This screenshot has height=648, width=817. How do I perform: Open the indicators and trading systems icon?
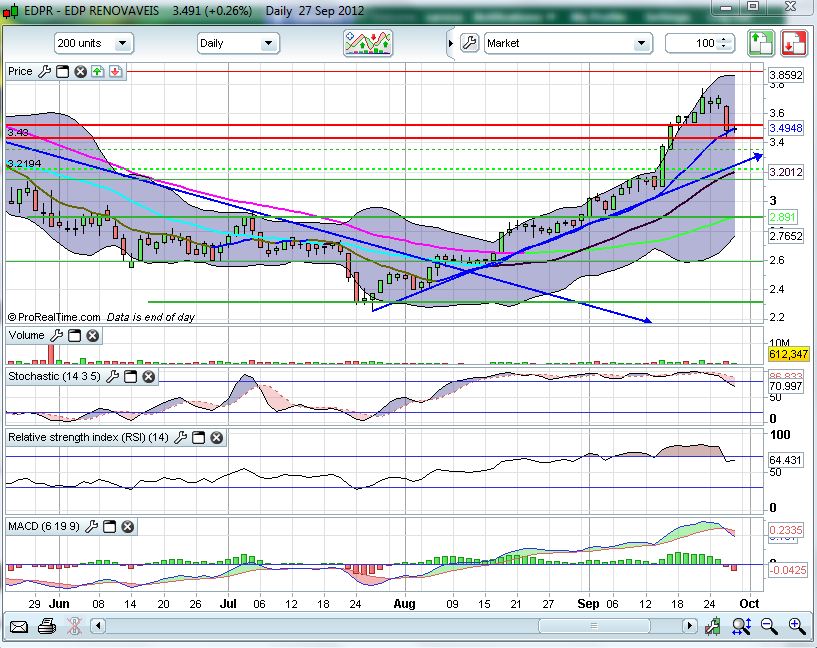(368, 43)
